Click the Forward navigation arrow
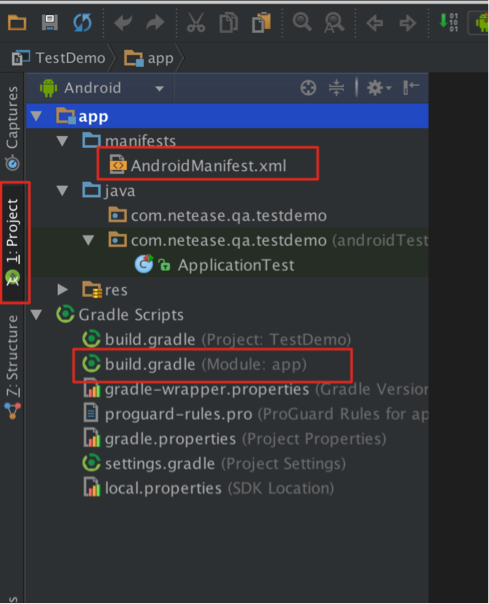Screen dimensions: 489x604 (407, 23)
